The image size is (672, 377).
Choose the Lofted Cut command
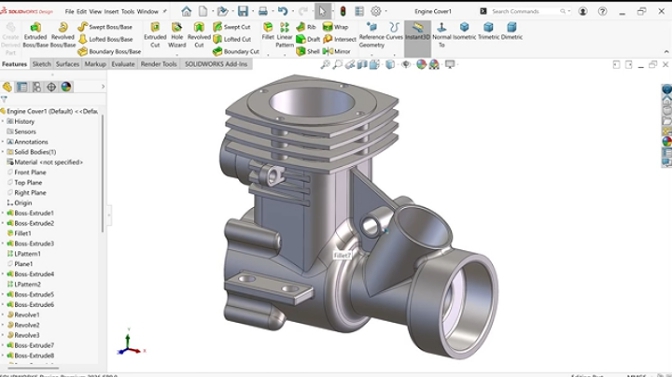click(x=232, y=39)
